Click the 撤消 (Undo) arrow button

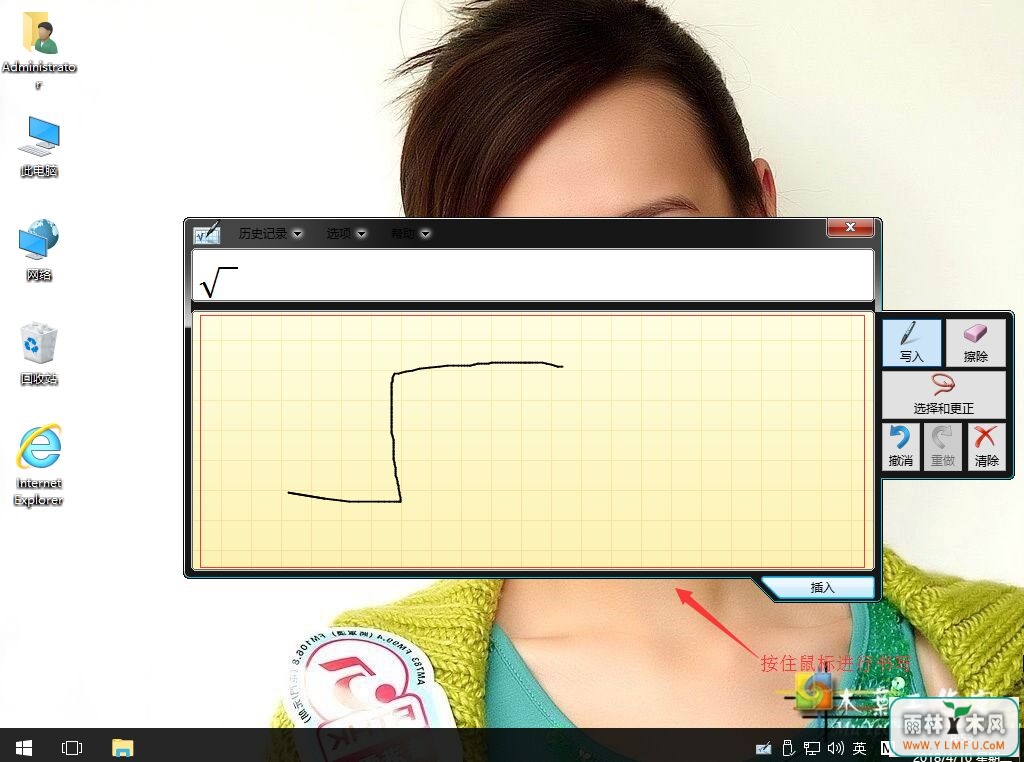(901, 447)
